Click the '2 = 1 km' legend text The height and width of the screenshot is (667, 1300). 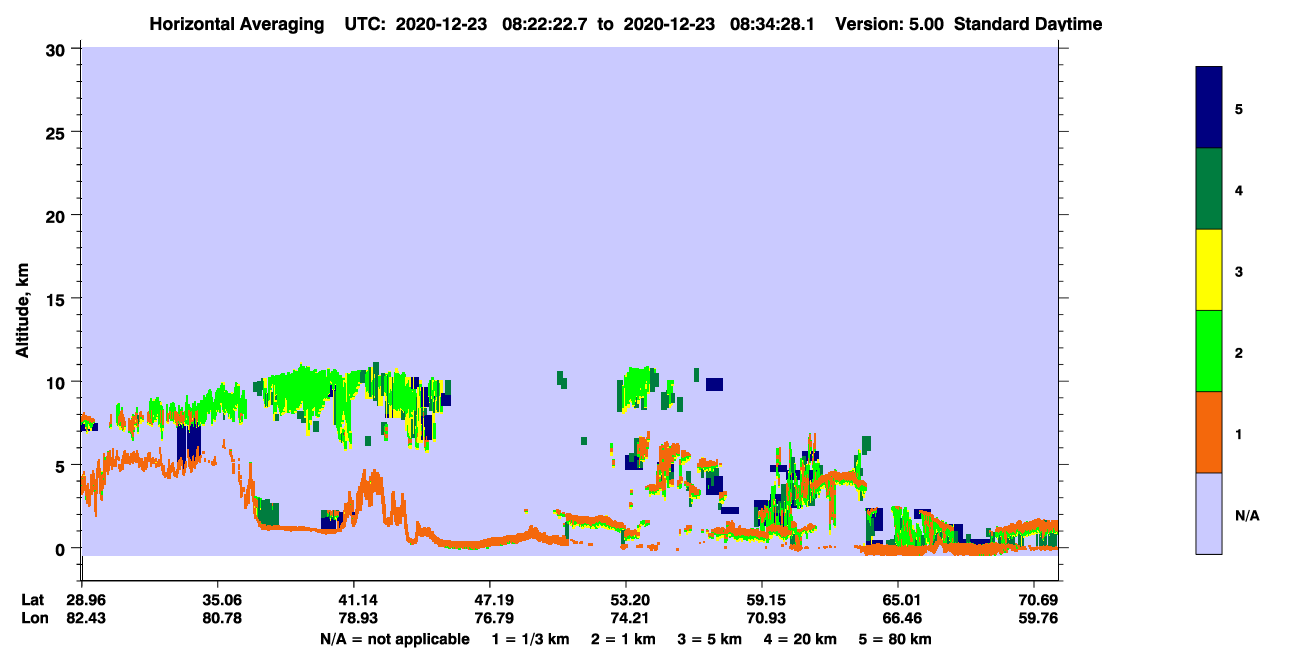tap(623, 639)
